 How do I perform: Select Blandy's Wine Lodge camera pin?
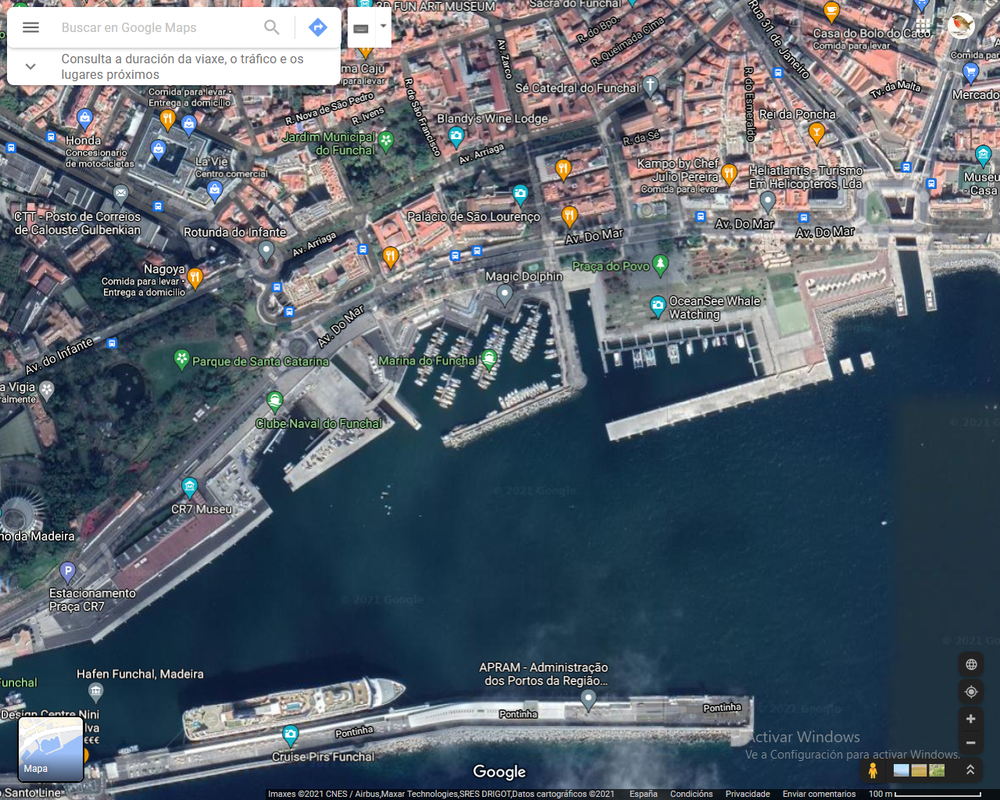click(x=455, y=137)
